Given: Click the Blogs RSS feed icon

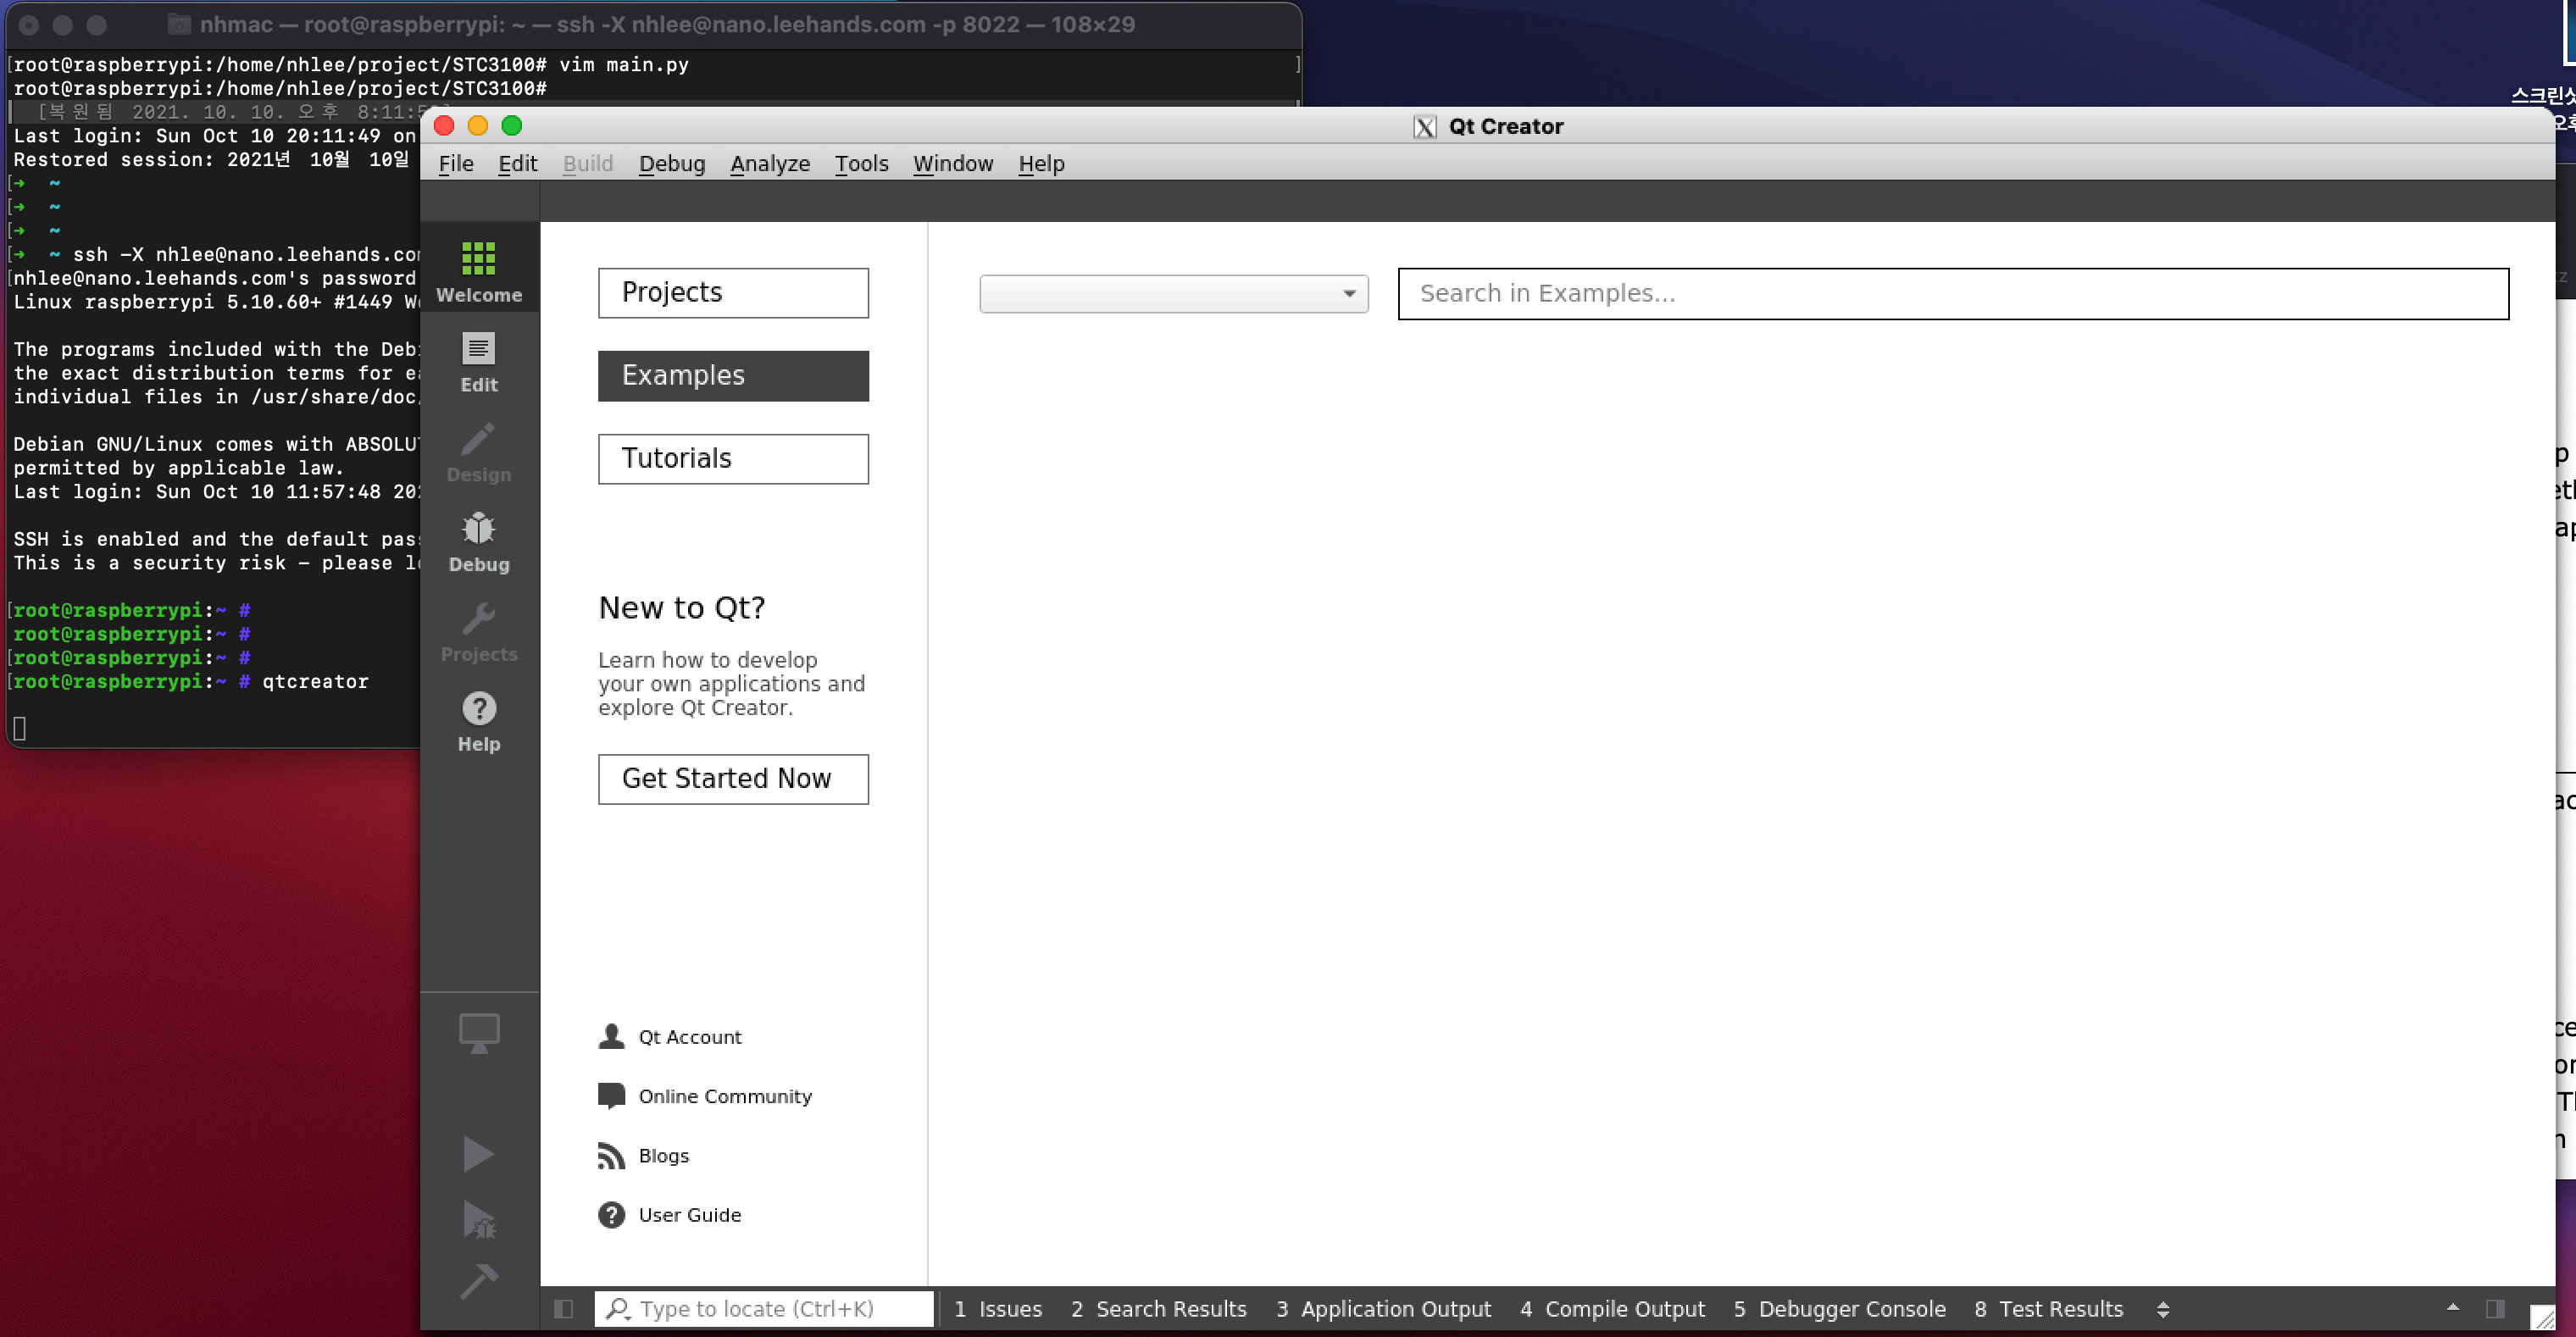Looking at the screenshot, I should point(611,1155).
